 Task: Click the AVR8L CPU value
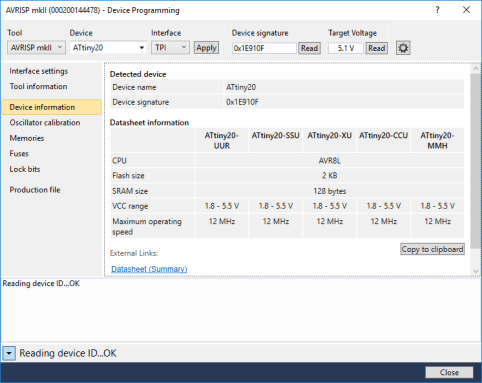pos(330,161)
